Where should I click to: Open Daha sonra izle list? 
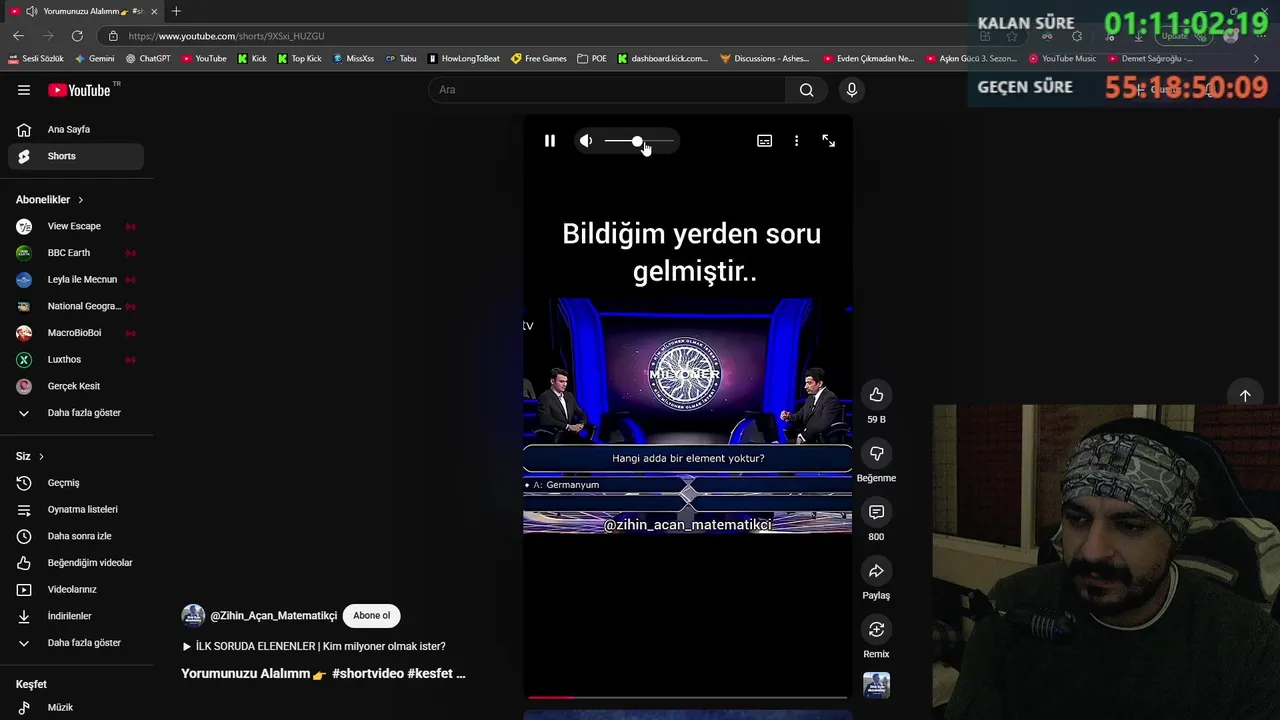tap(76, 536)
